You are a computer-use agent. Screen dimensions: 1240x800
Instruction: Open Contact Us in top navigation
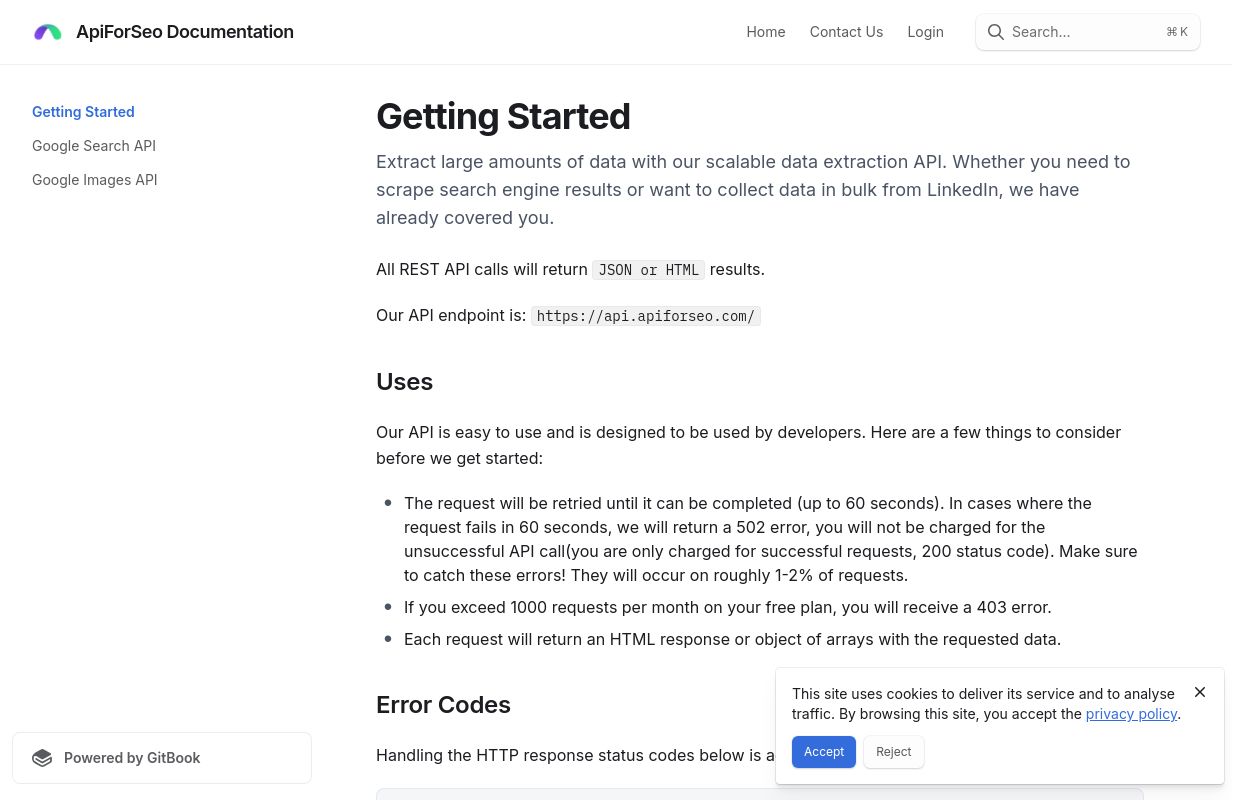coord(846,32)
